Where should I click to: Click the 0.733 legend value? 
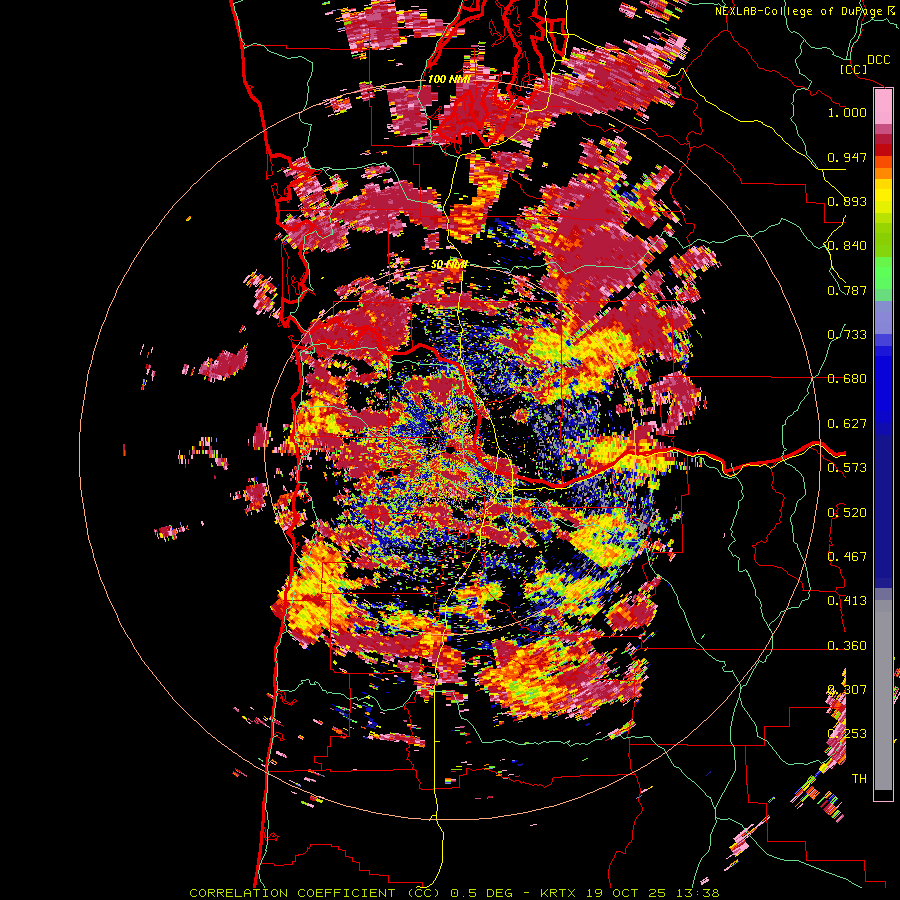click(847, 335)
